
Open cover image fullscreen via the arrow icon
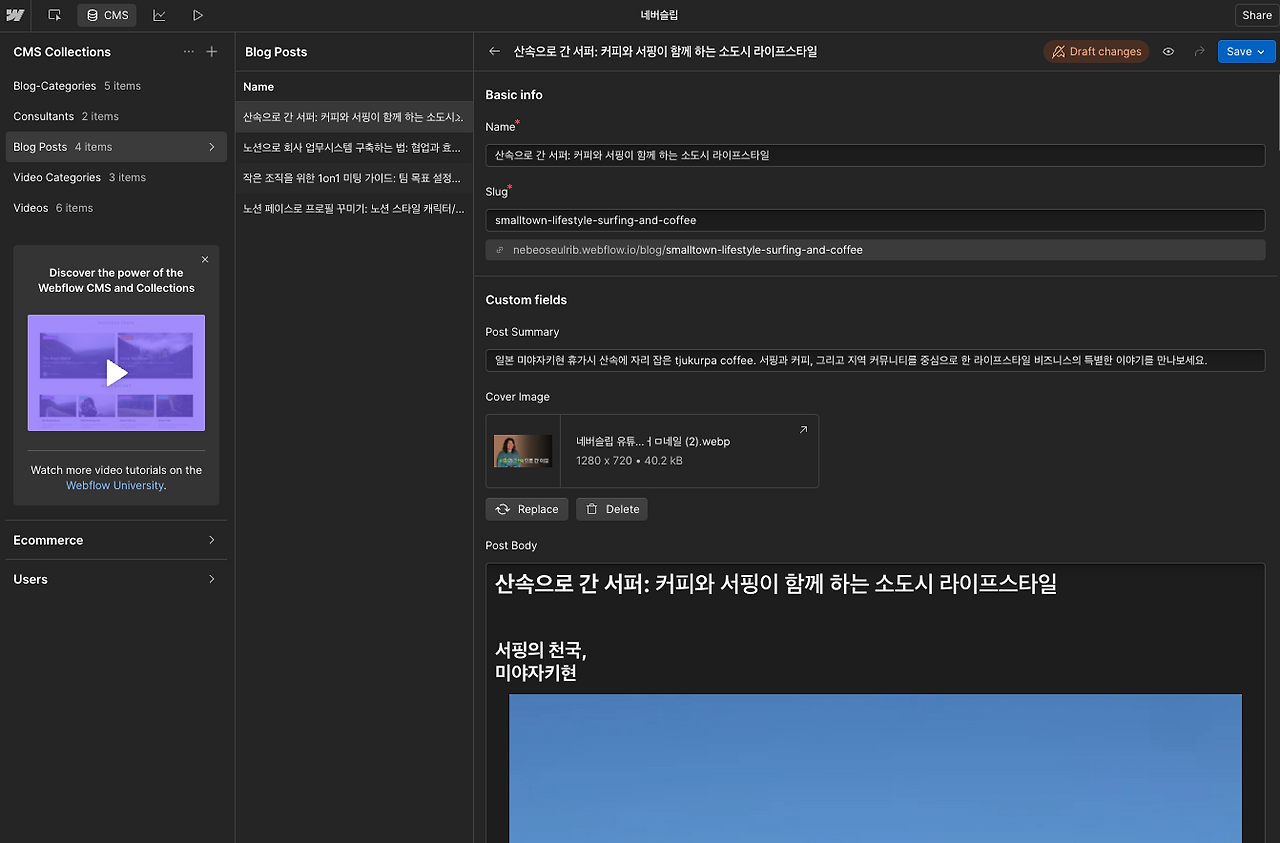click(803, 428)
